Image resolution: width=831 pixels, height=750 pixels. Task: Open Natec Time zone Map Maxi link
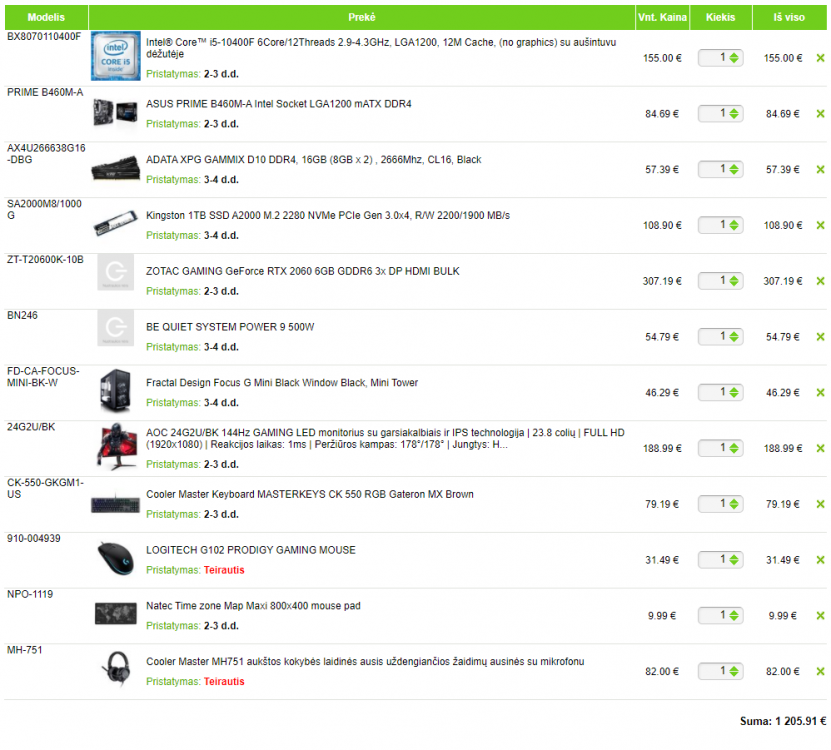253,606
